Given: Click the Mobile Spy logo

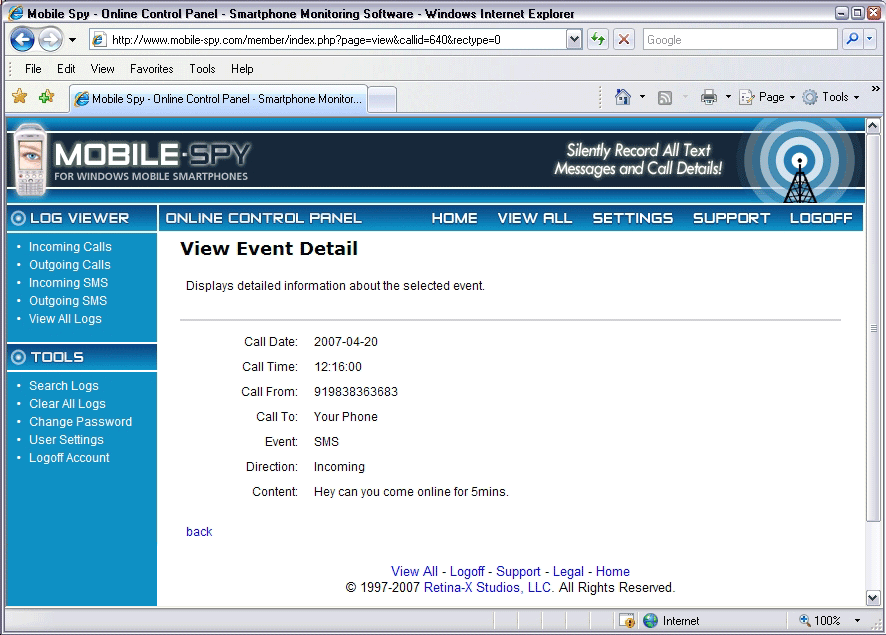Looking at the screenshot, I should click(133, 160).
